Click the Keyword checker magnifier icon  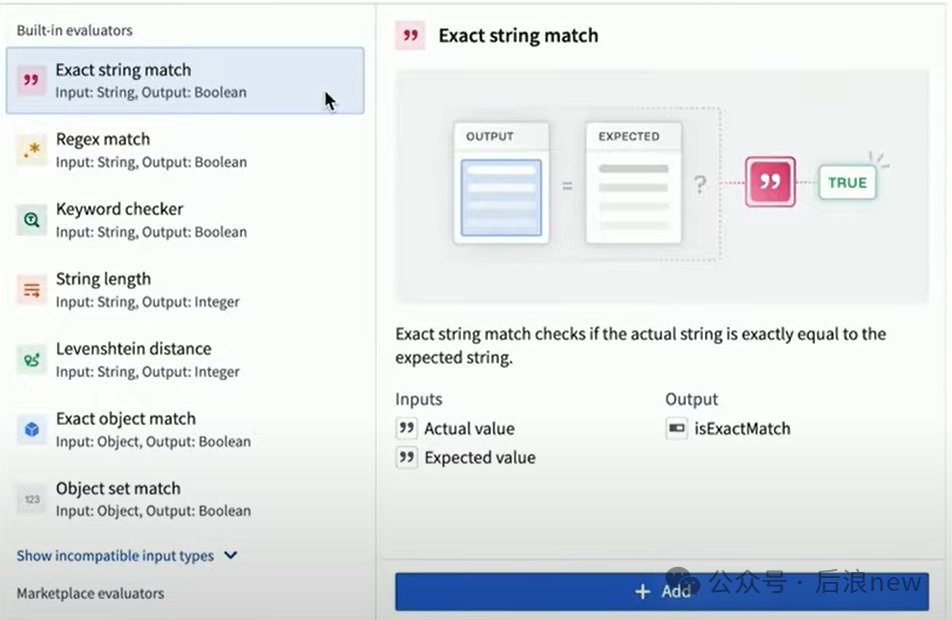[32, 220]
